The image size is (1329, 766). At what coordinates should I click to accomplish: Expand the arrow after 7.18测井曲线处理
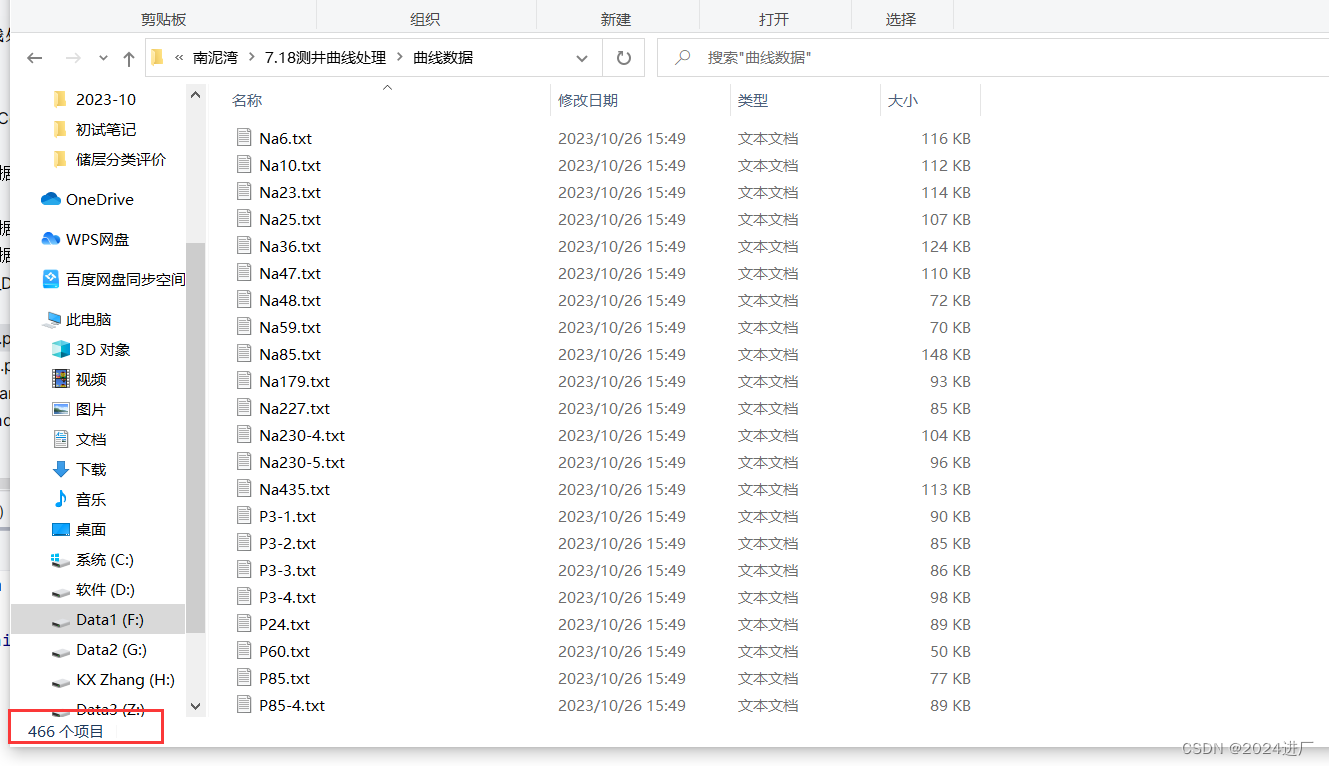[x=400, y=58]
